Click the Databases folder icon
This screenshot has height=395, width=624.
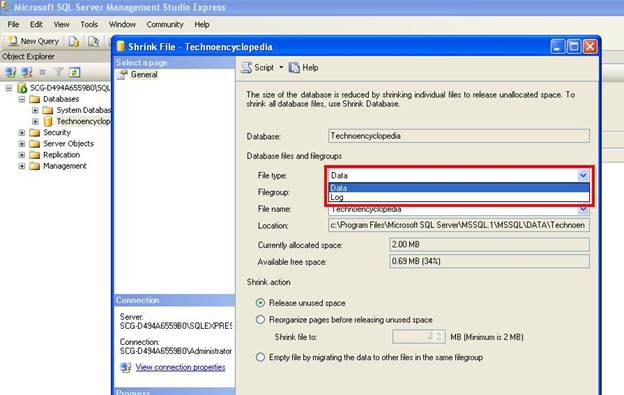click(35, 99)
